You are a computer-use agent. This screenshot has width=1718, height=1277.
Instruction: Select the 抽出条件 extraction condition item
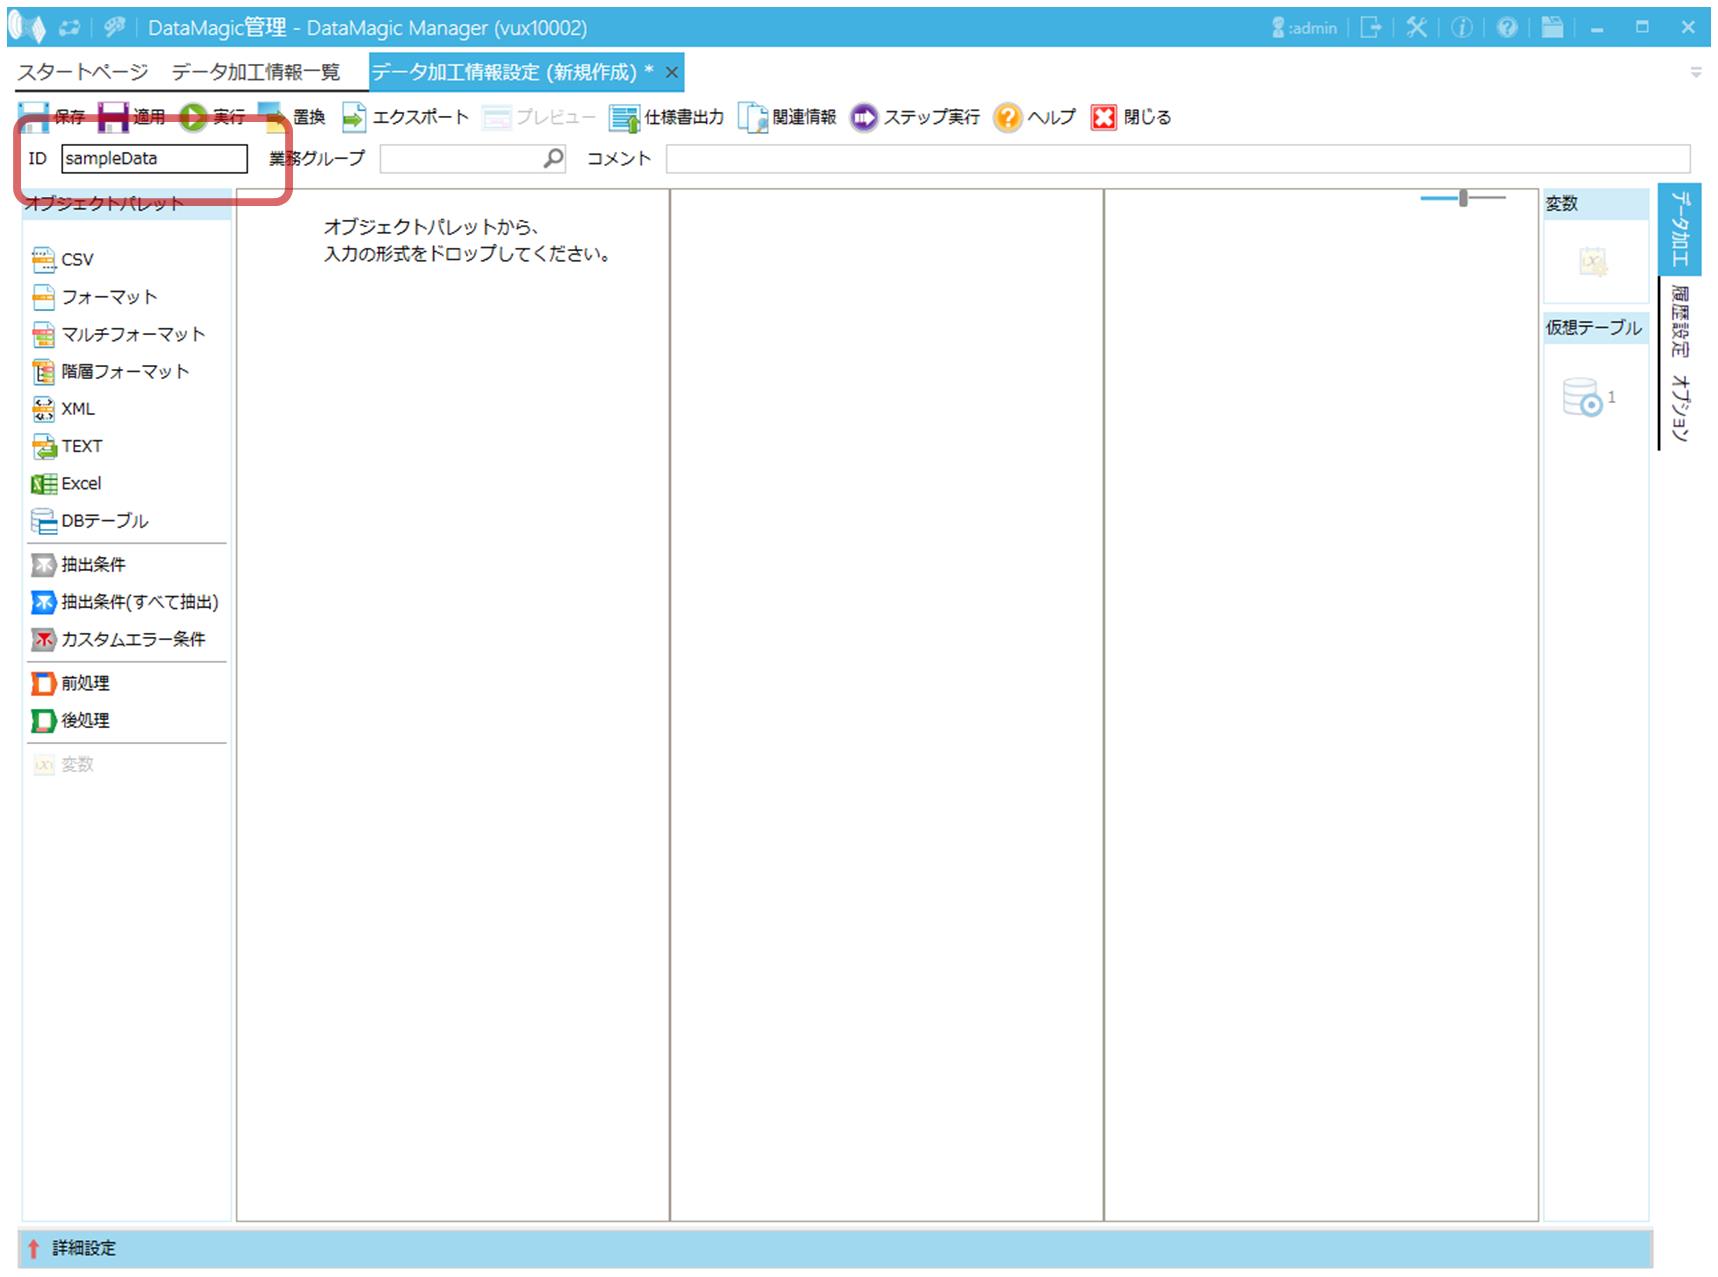[x=78, y=565]
